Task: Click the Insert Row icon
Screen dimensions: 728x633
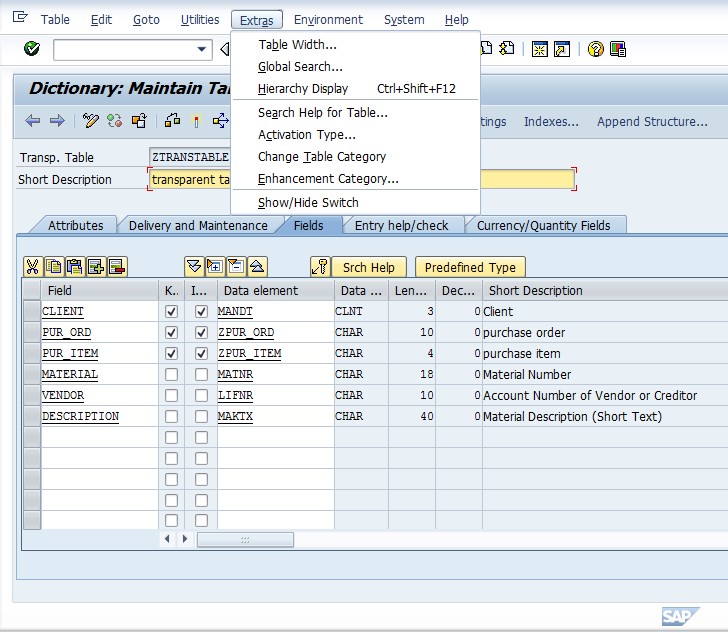Action: pyautogui.click(x=96, y=267)
